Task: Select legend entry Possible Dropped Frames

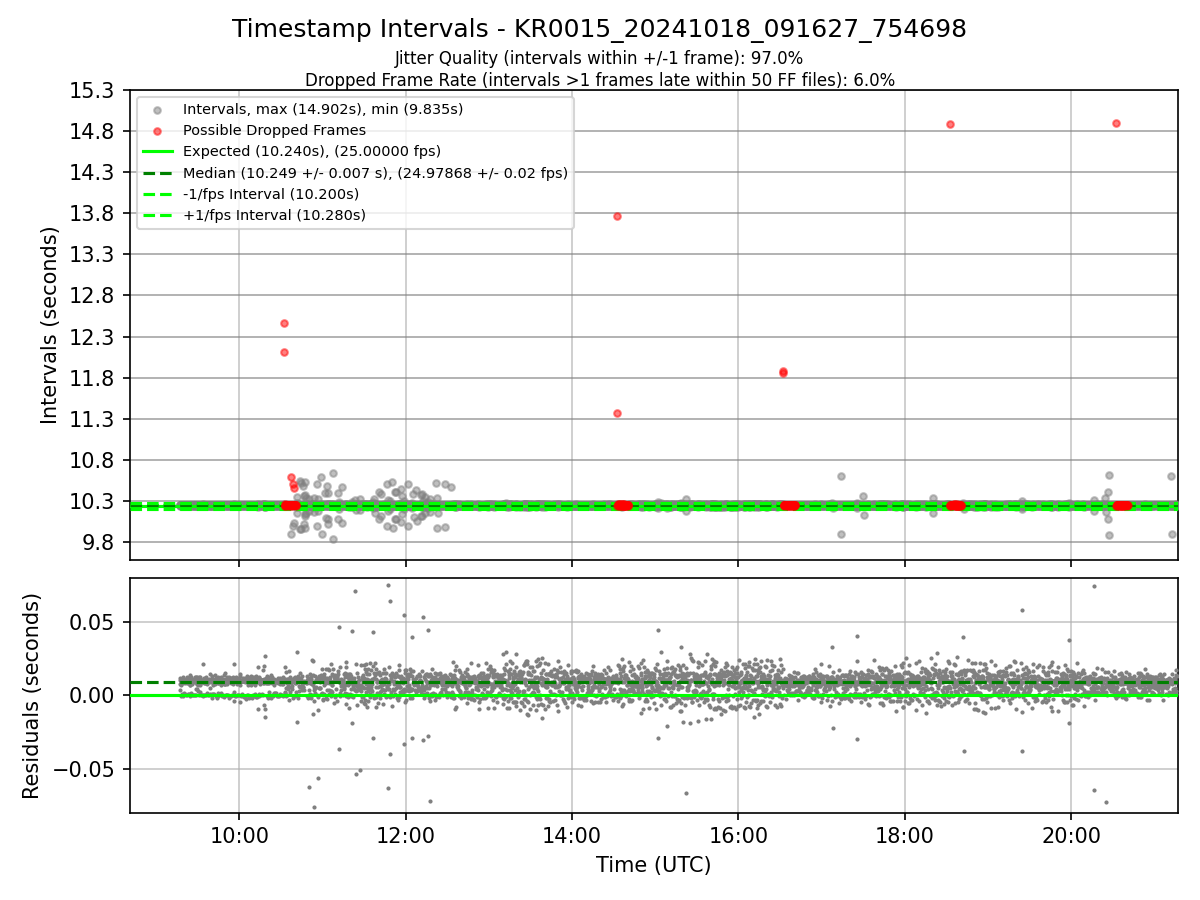Action: tap(274, 130)
